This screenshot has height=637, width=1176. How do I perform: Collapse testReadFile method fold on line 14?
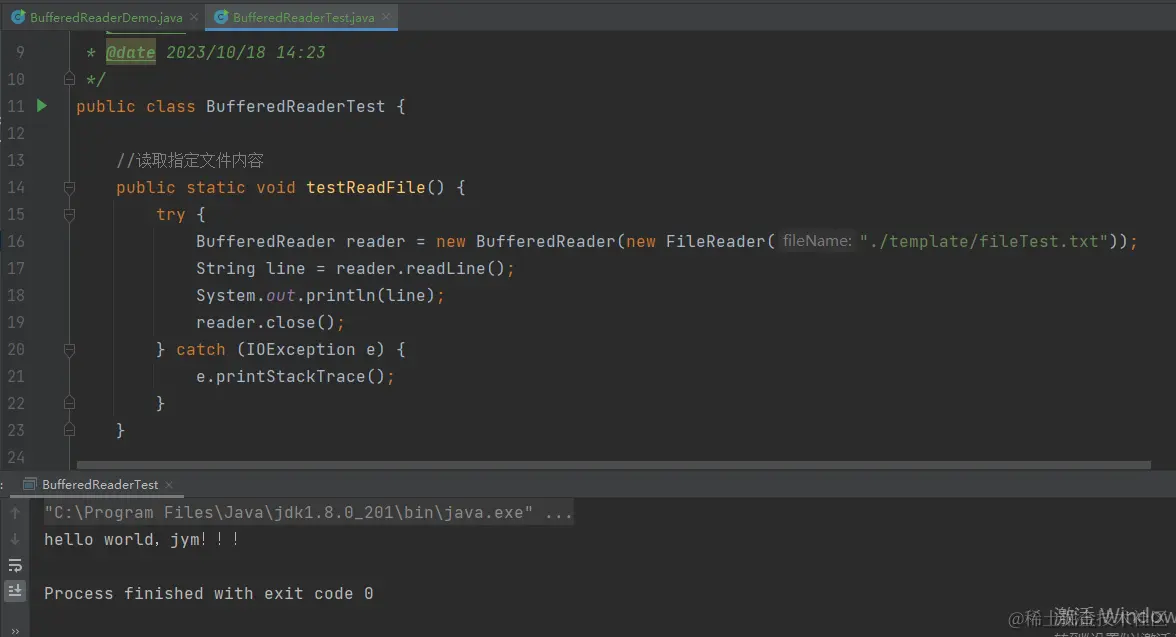click(x=69, y=187)
